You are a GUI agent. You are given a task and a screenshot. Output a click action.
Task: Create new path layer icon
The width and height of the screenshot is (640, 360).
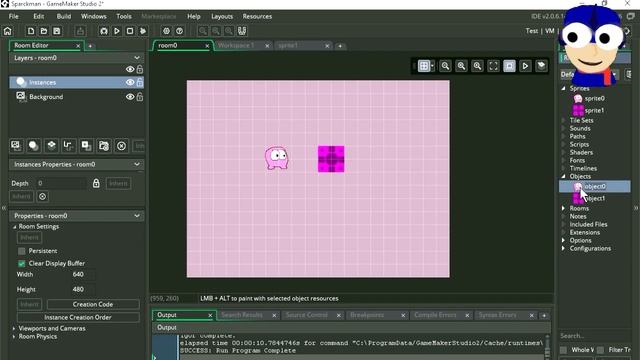pos(69,146)
